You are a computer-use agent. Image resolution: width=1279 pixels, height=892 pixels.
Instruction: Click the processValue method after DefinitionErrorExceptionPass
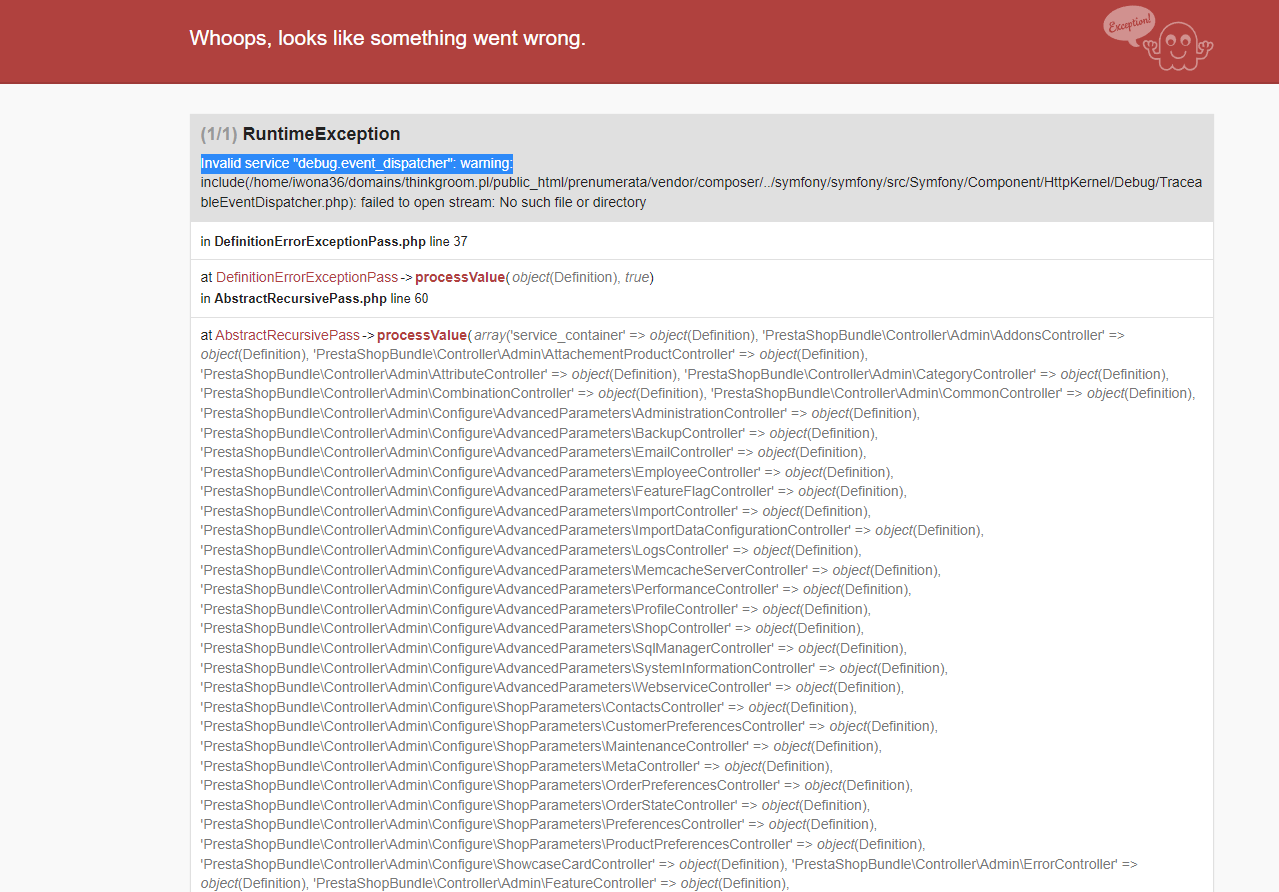tap(461, 277)
